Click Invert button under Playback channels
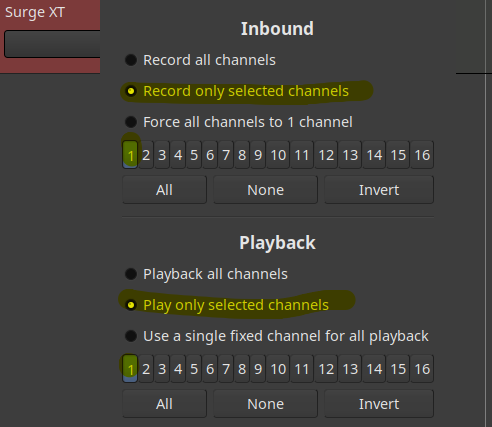Viewport: 492px width, 427px height. 379,404
